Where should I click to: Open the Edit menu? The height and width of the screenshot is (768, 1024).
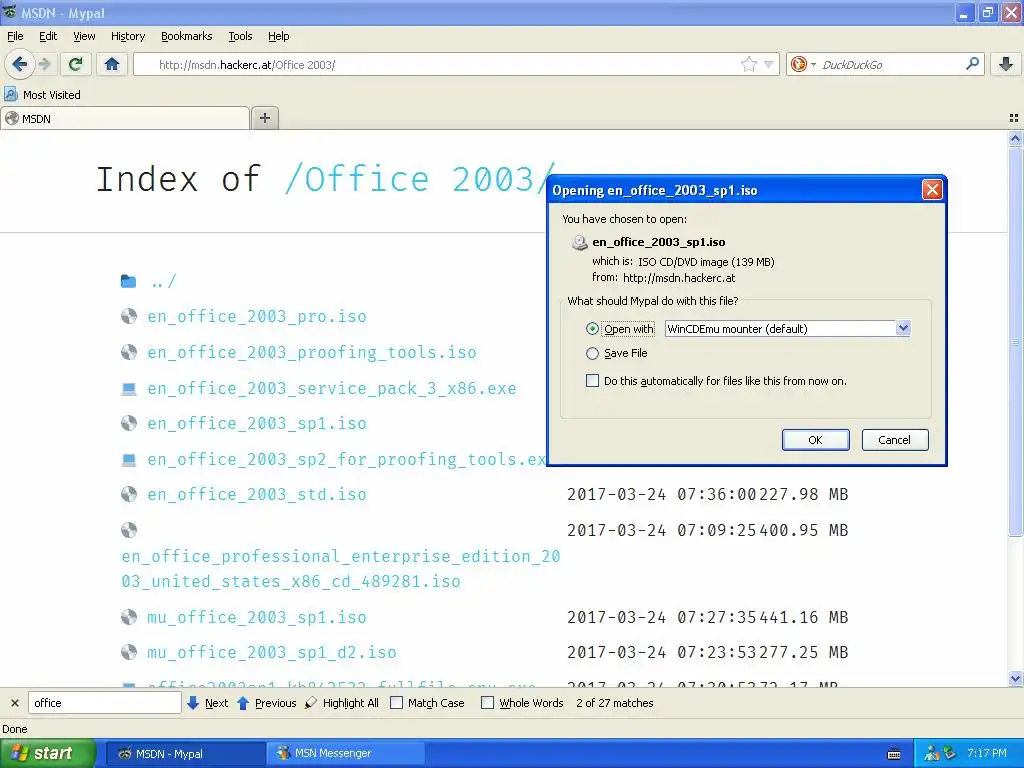pos(48,36)
